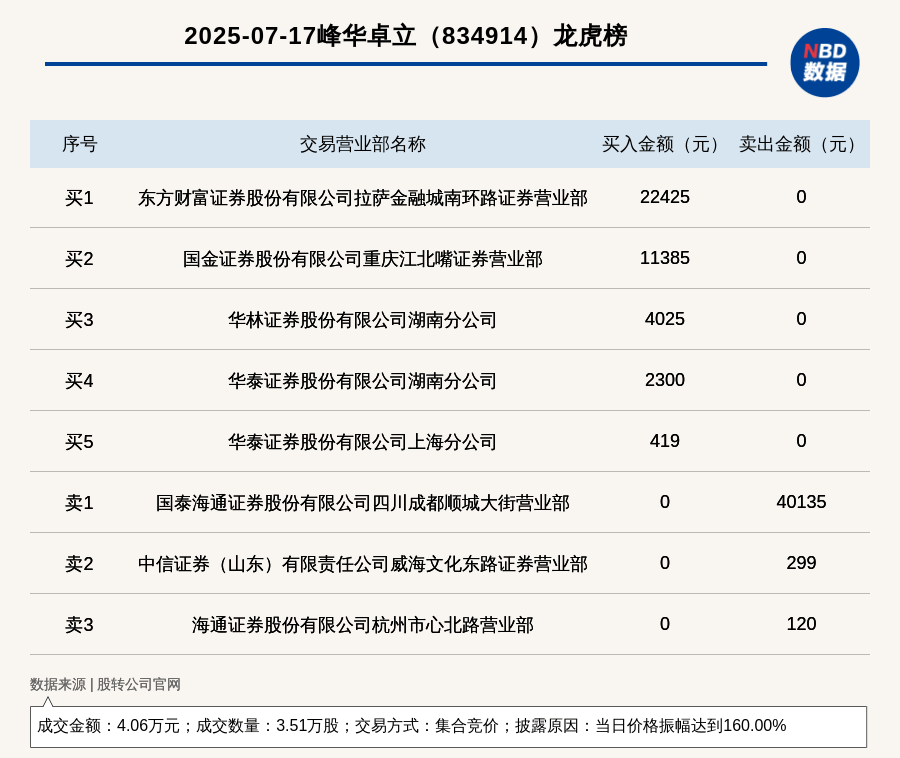Click the 卖3 row label
The height and width of the screenshot is (758, 900).
pyautogui.click(x=79, y=624)
